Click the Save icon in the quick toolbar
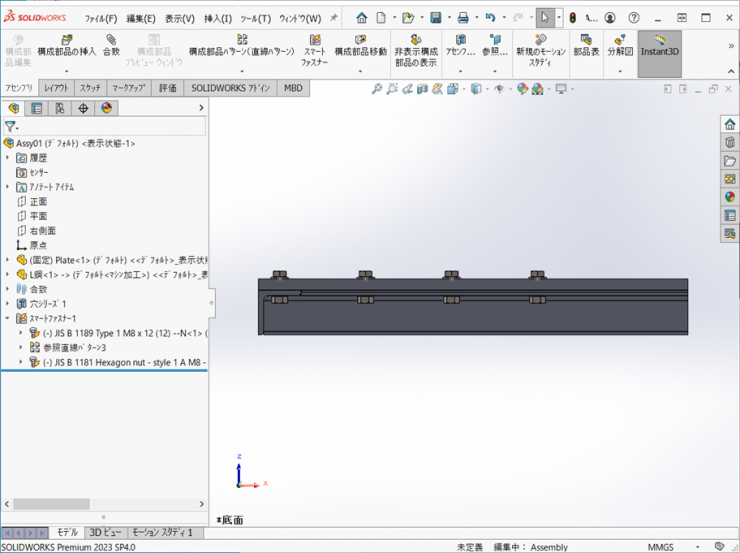 (436, 18)
